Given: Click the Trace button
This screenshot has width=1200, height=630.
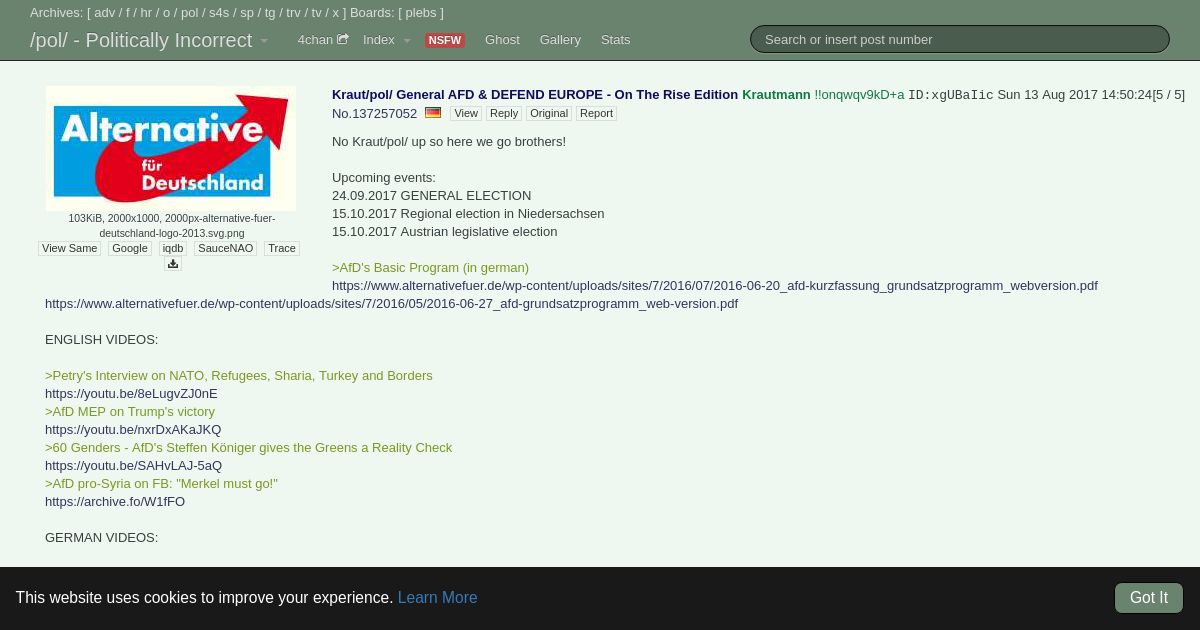Looking at the screenshot, I should pyautogui.click(x=282, y=248).
